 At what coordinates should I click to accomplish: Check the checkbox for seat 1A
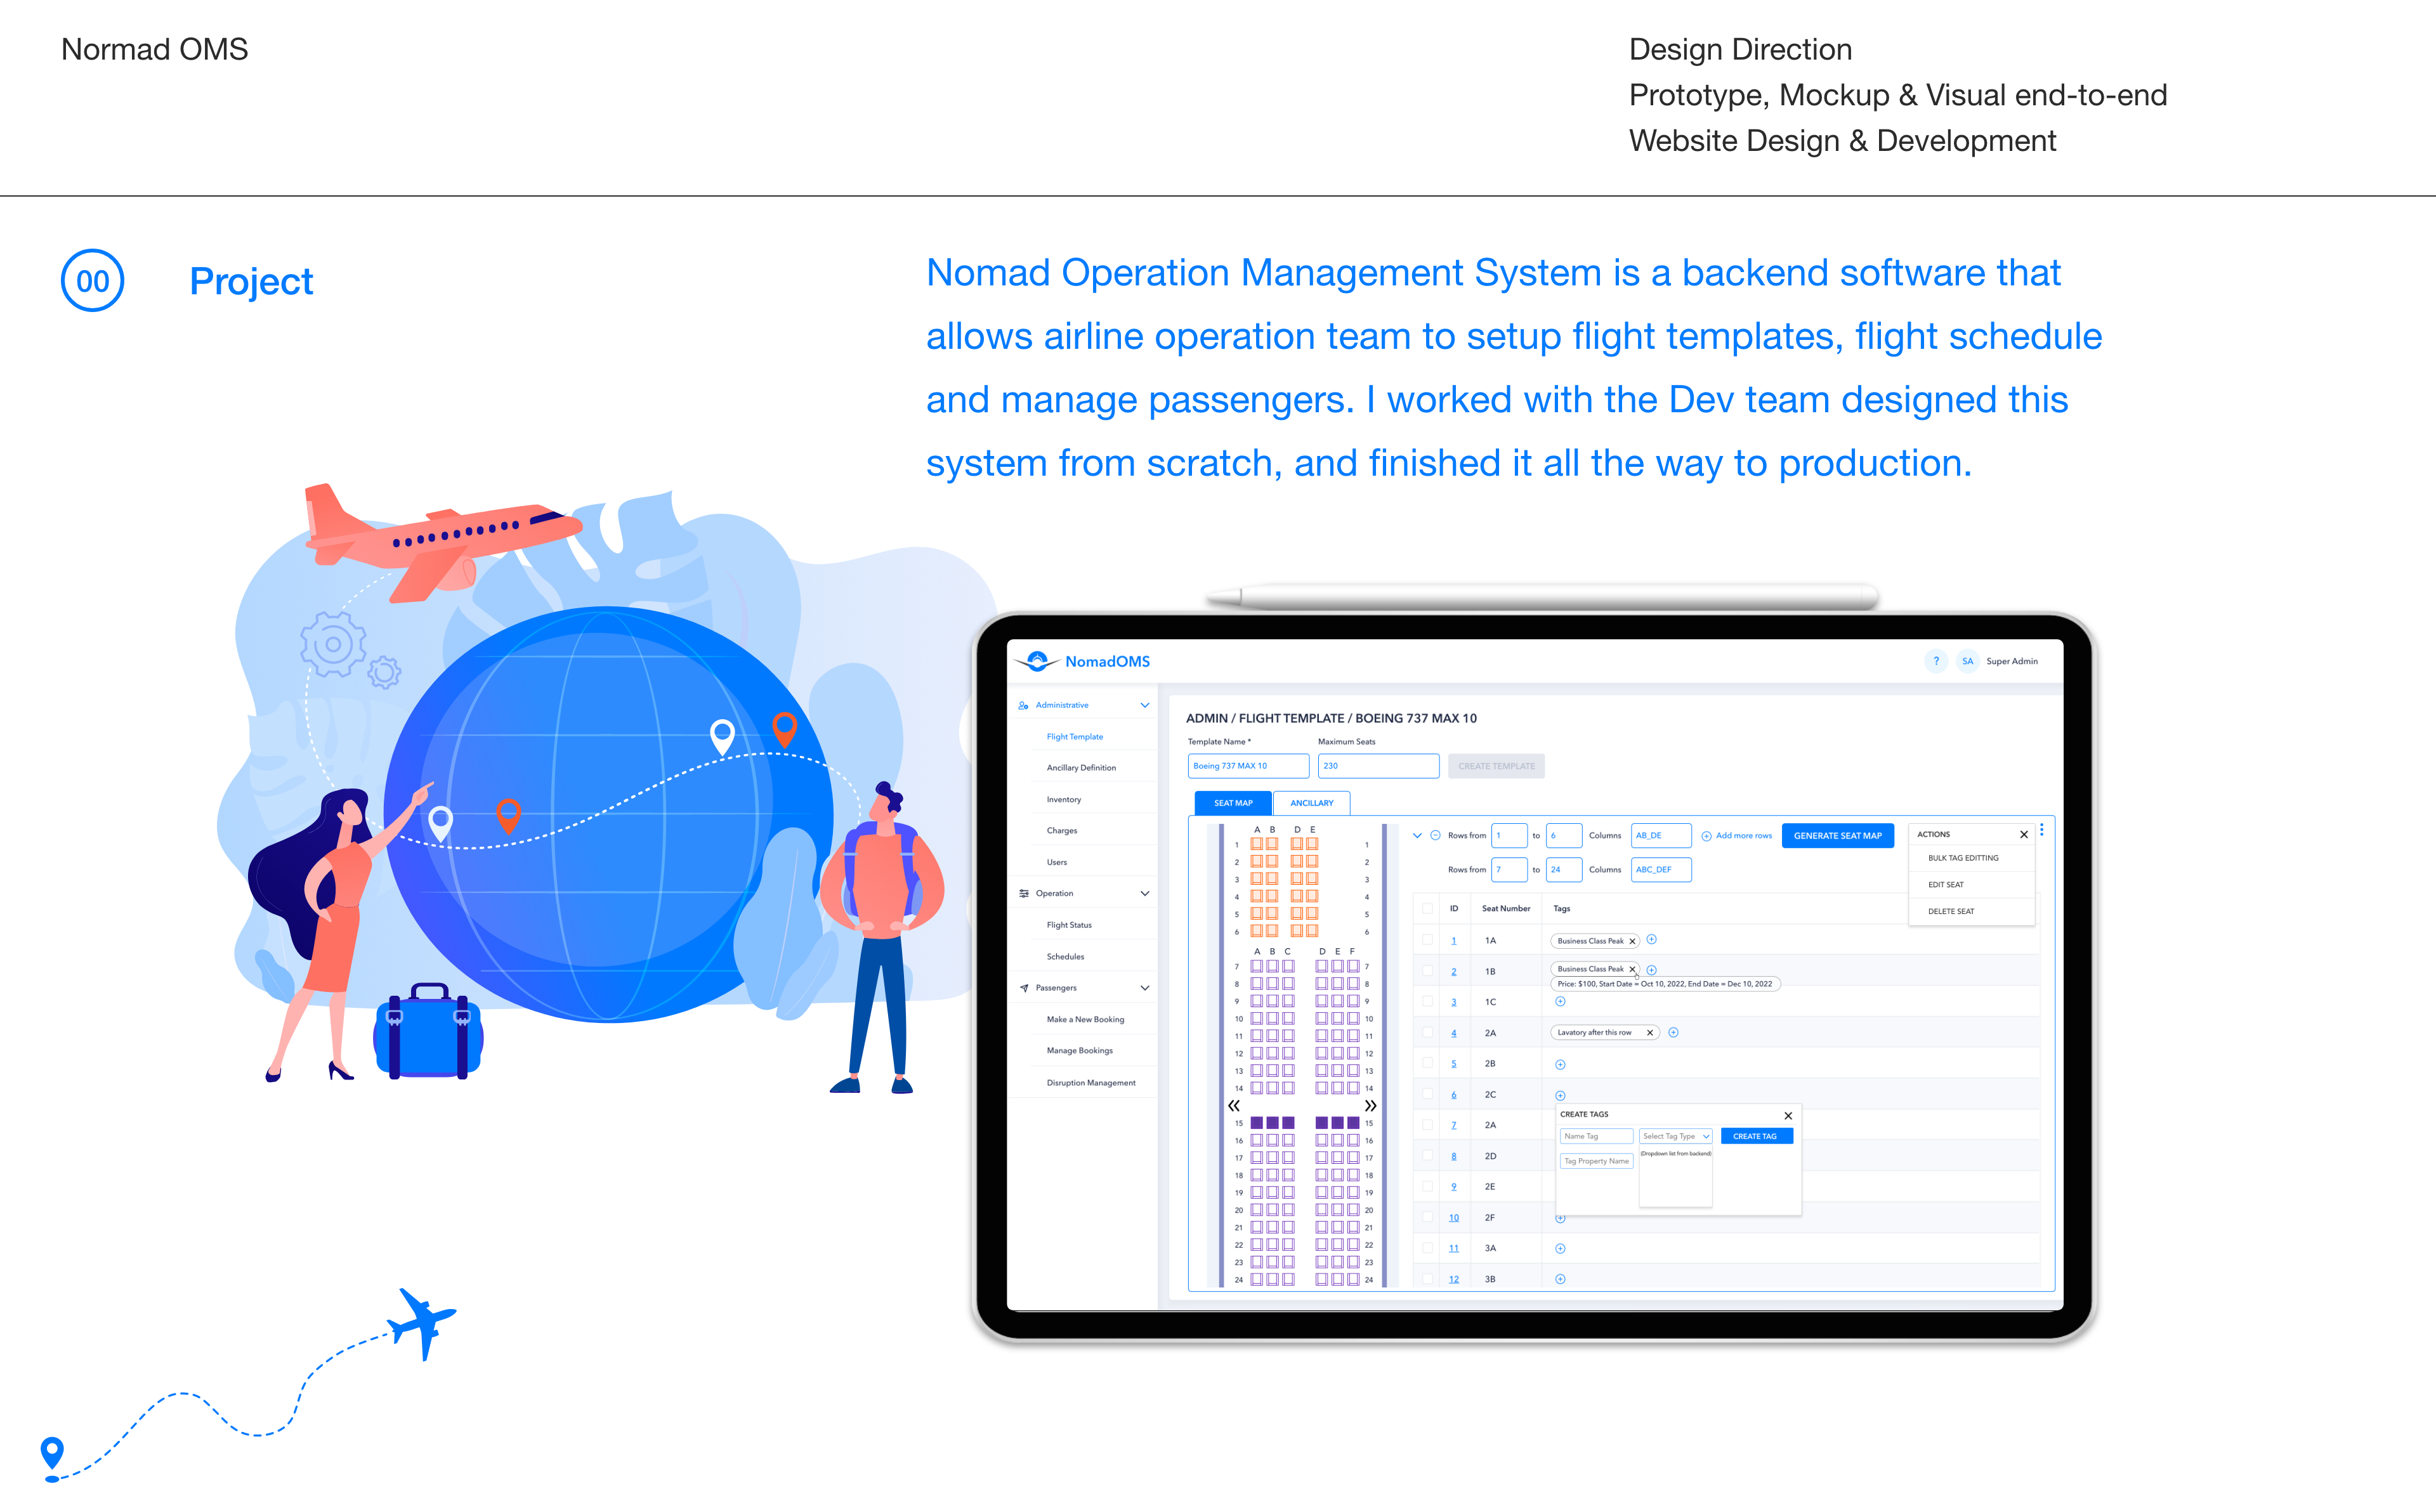pos(1427,940)
